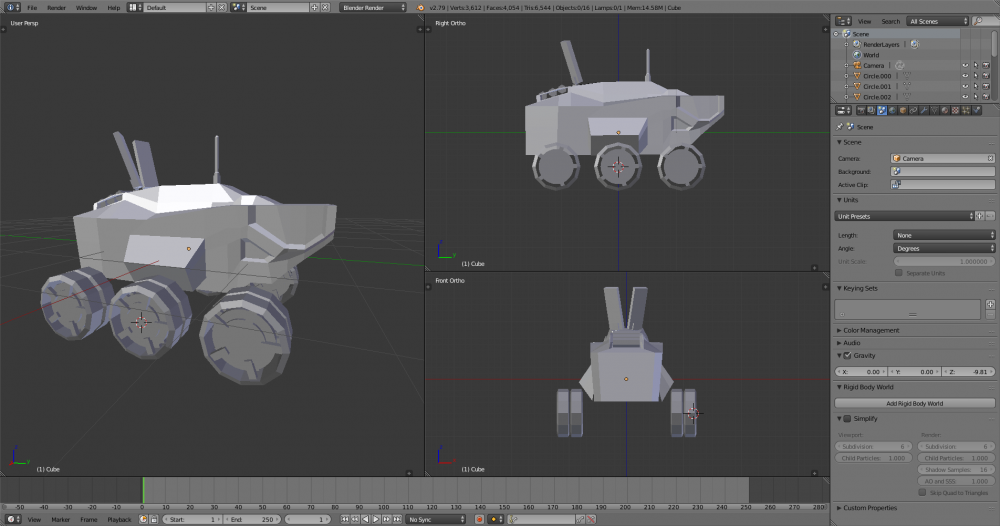Open the Help menu
Image resolution: width=1000 pixels, height=526 pixels.
[x=114, y=8]
